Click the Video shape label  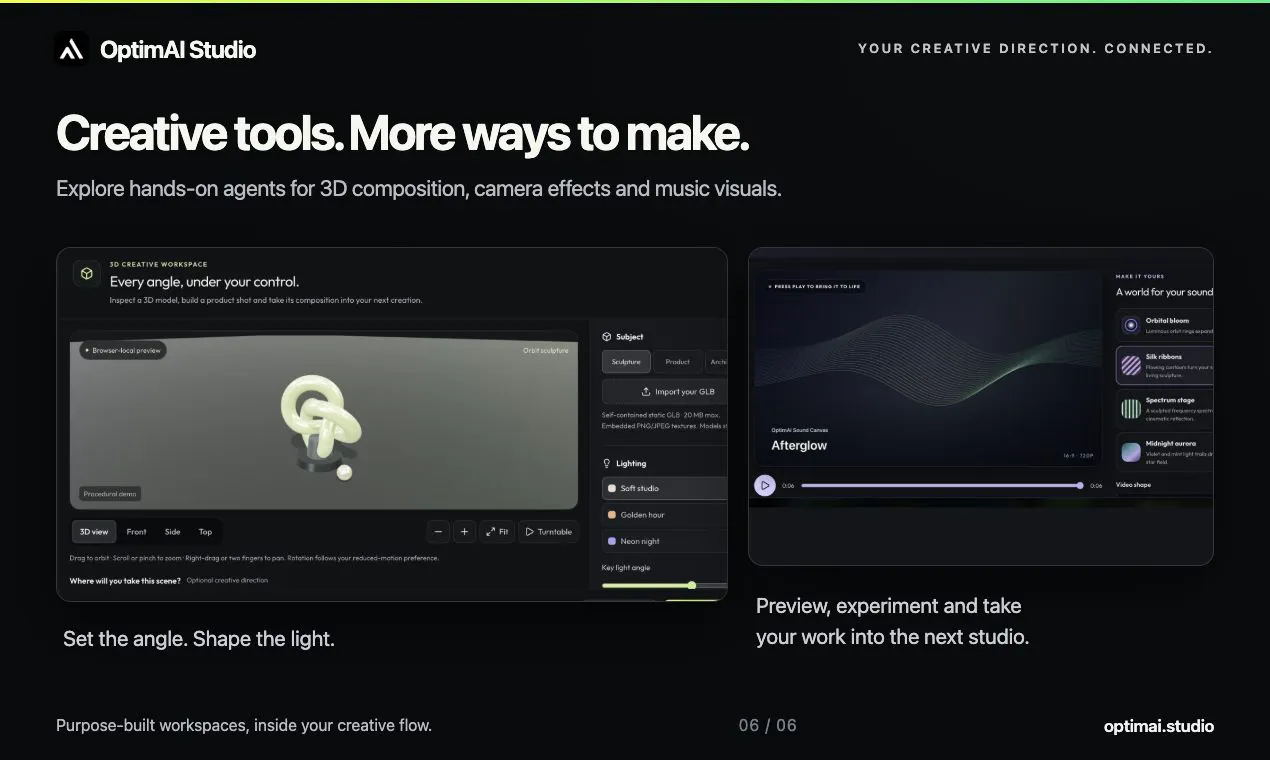coord(1134,485)
